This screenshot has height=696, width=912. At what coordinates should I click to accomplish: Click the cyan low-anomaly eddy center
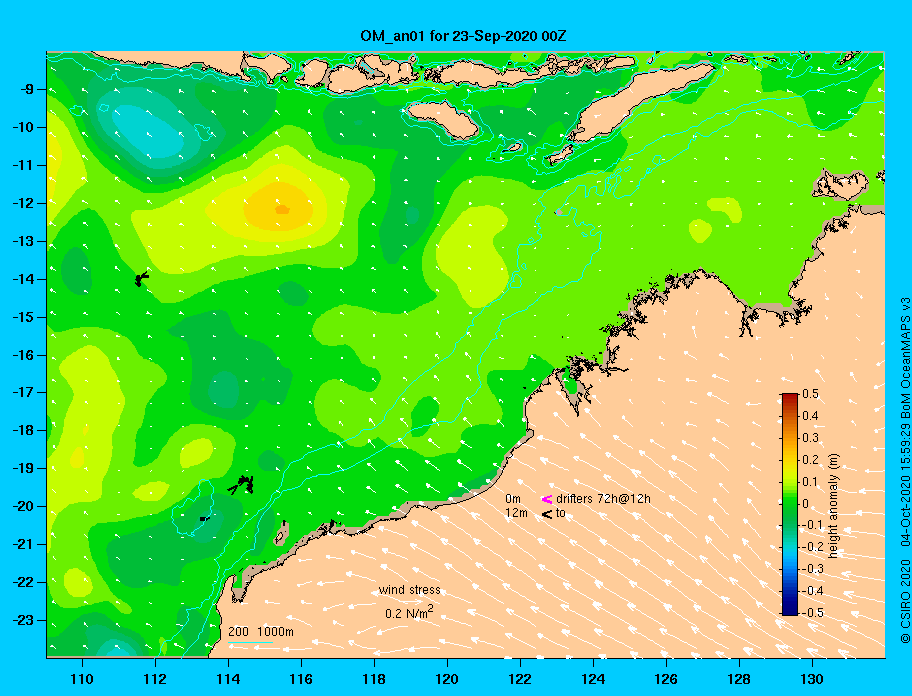click(149, 132)
